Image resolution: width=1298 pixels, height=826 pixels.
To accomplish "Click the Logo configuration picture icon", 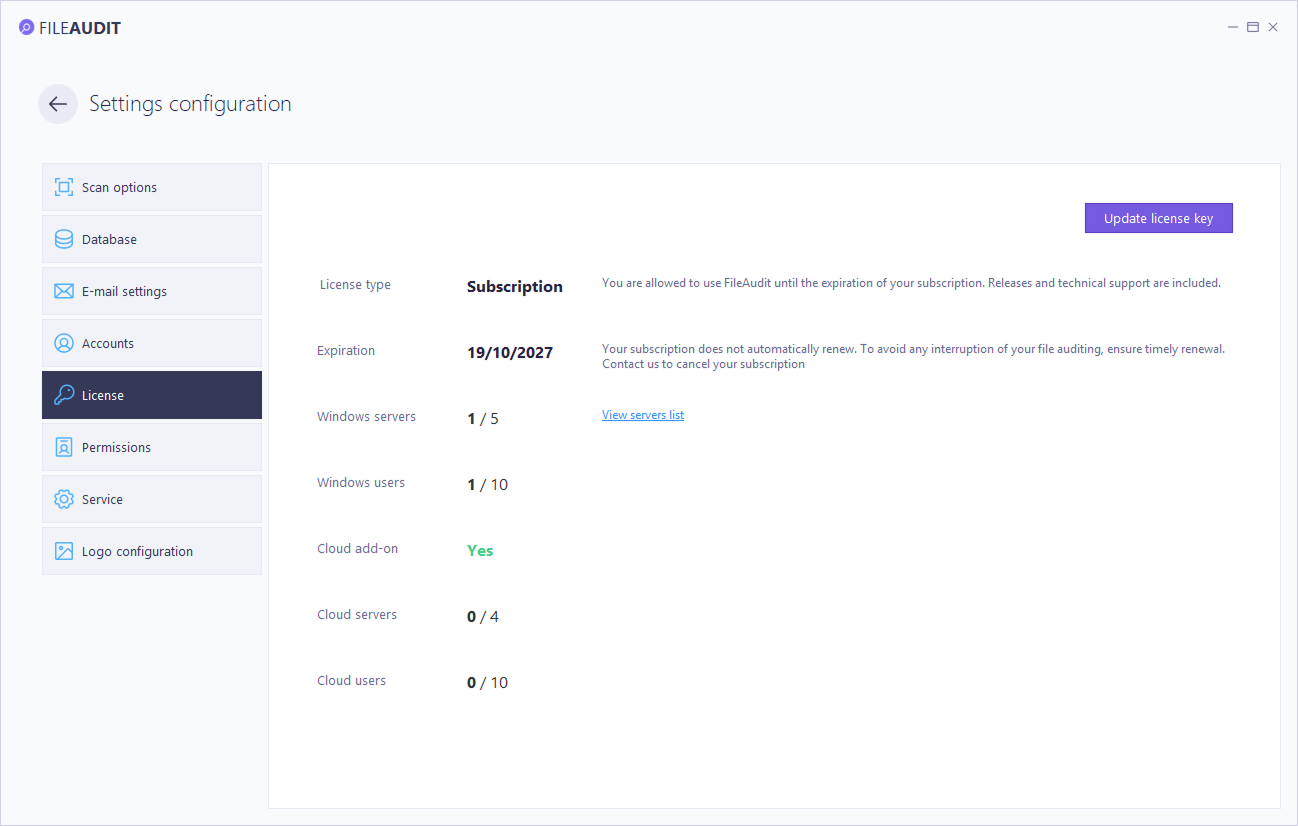I will point(64,551).
